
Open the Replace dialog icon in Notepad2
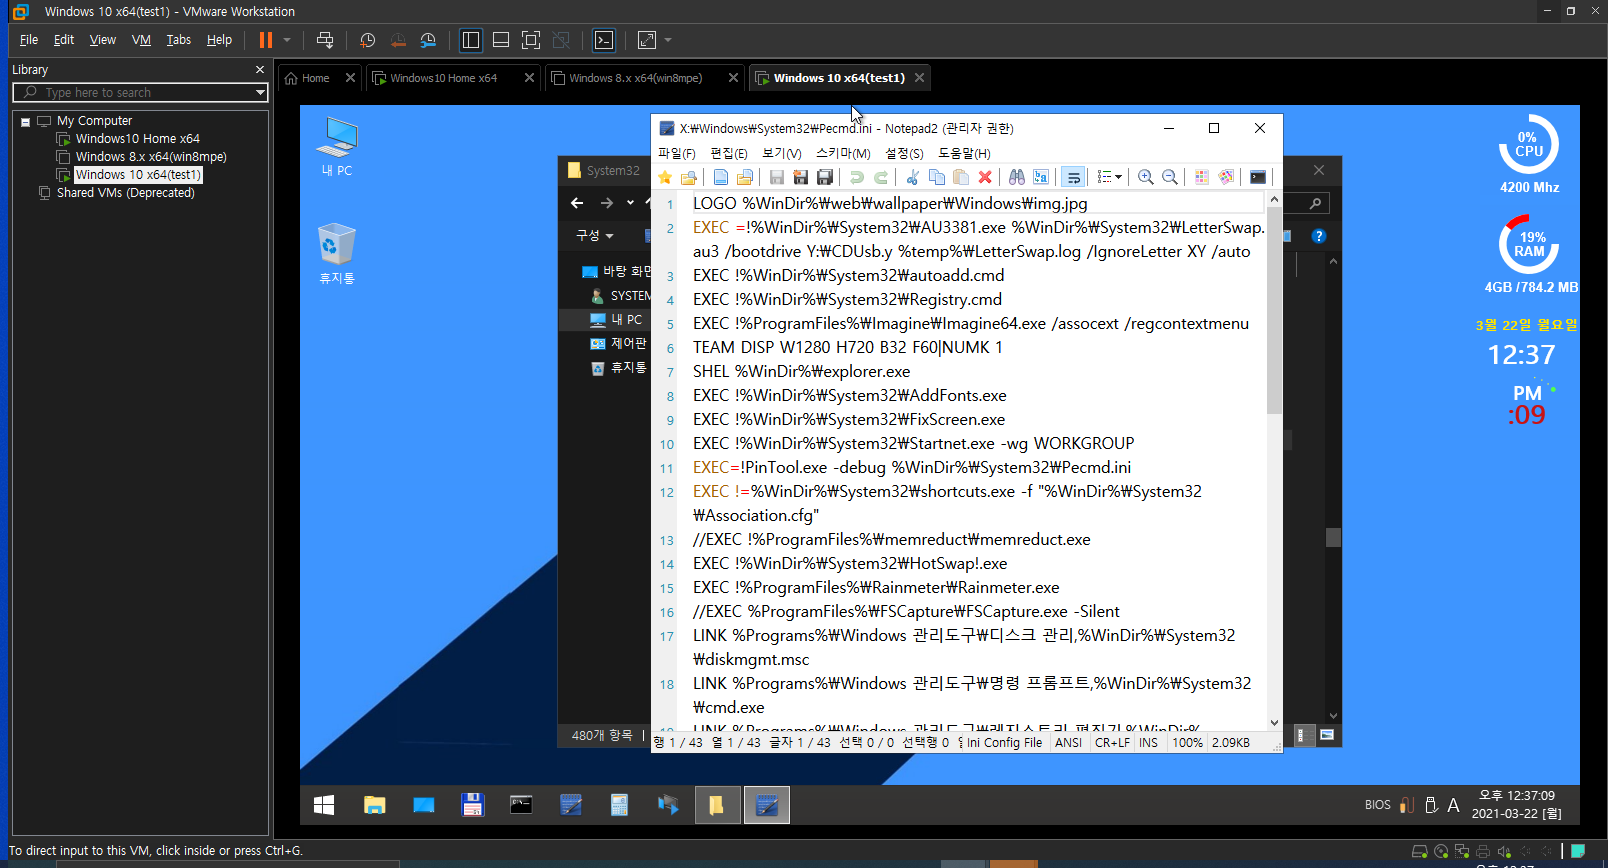pyautogui.click(x=1041, y=177)
